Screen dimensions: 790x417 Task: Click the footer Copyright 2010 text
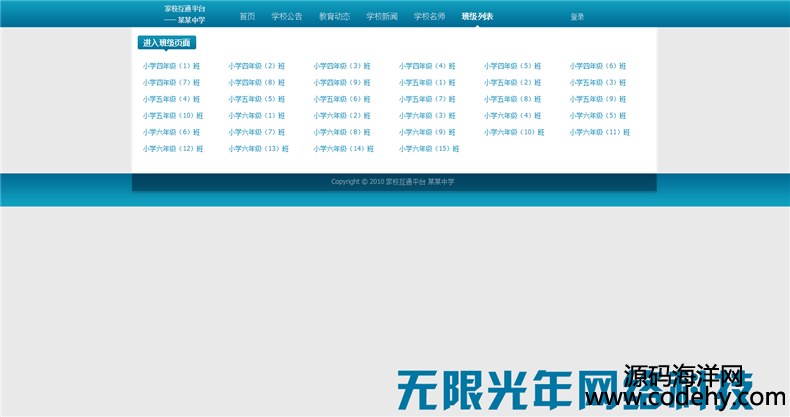click(393, 182)
